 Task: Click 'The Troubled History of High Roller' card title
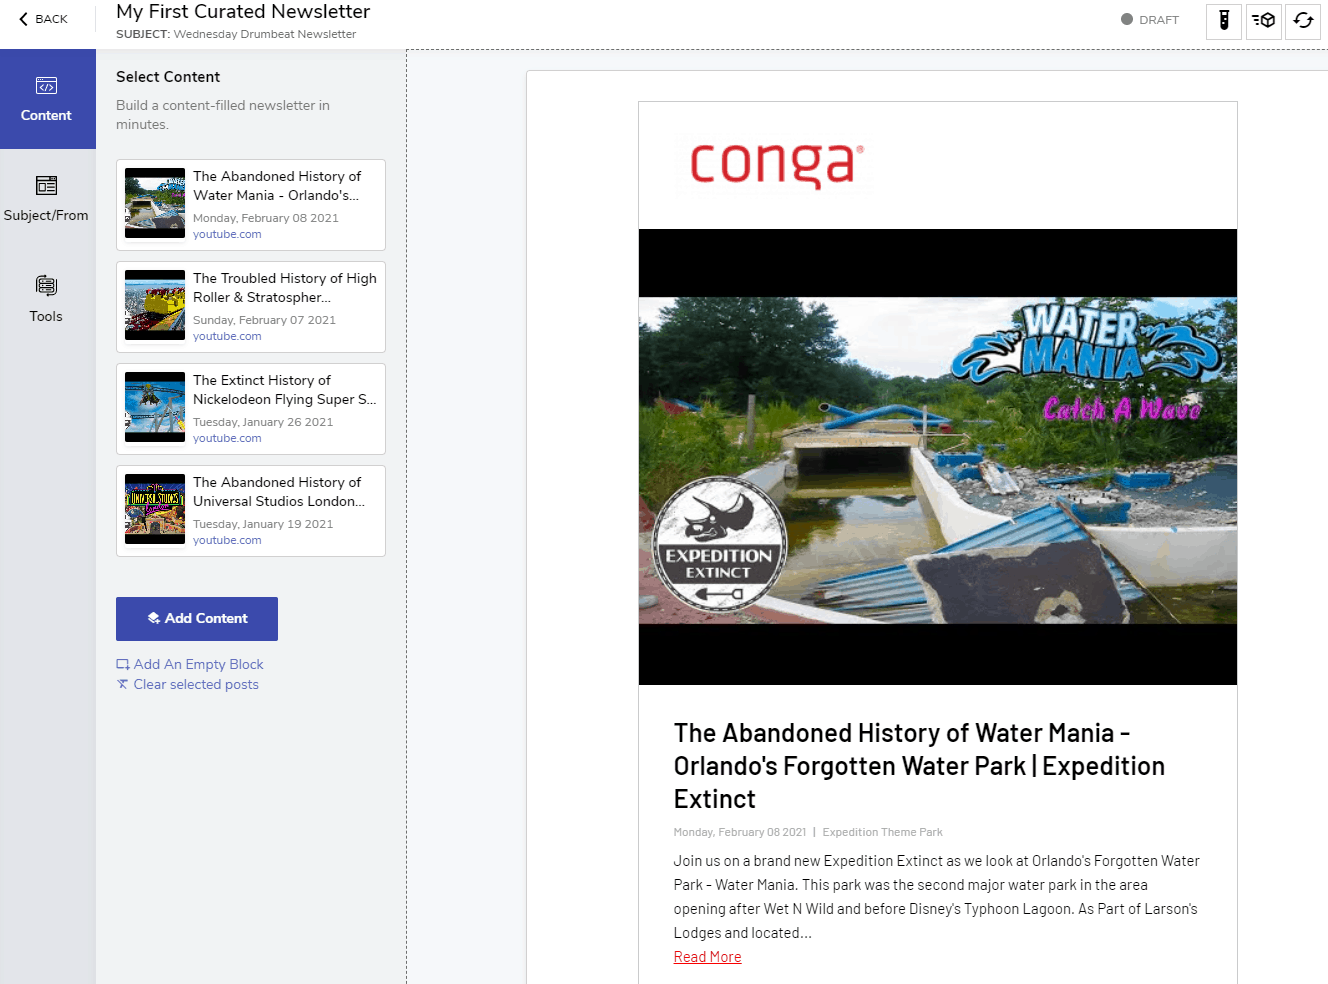click(285, 288)
